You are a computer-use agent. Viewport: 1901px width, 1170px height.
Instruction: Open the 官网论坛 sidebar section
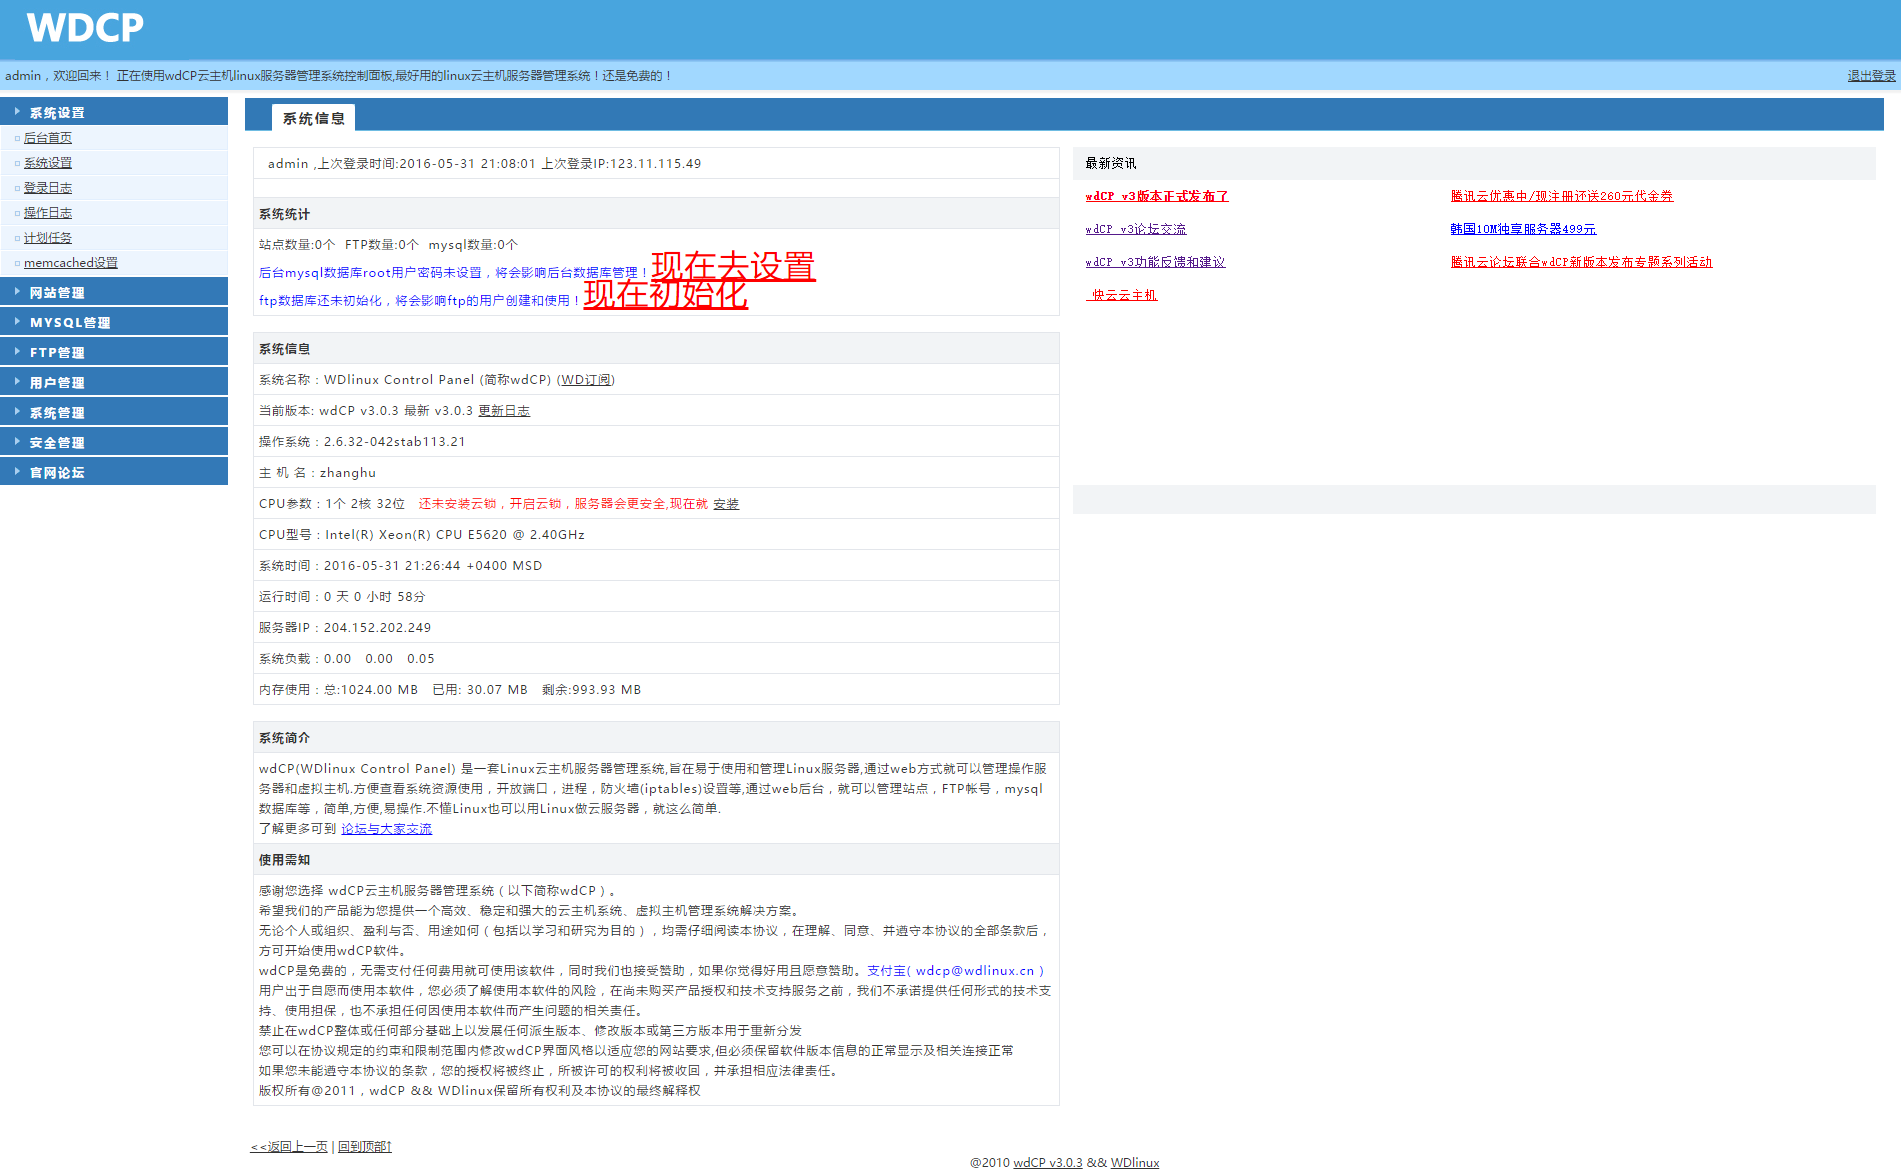[57, 473]
